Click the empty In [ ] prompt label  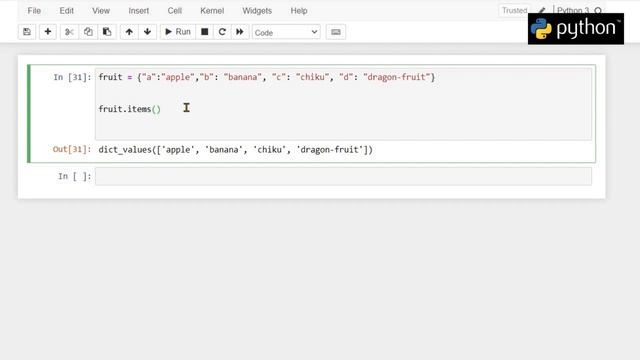pyautogui.click(x=75, y=176)
